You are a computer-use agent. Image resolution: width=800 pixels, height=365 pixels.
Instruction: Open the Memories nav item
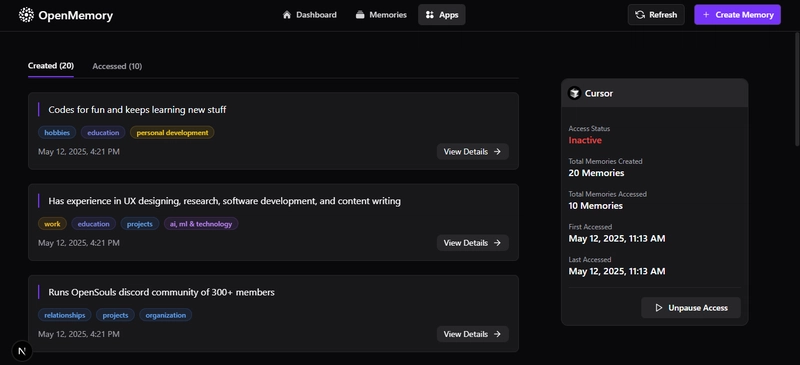click(x=381, y=15)
